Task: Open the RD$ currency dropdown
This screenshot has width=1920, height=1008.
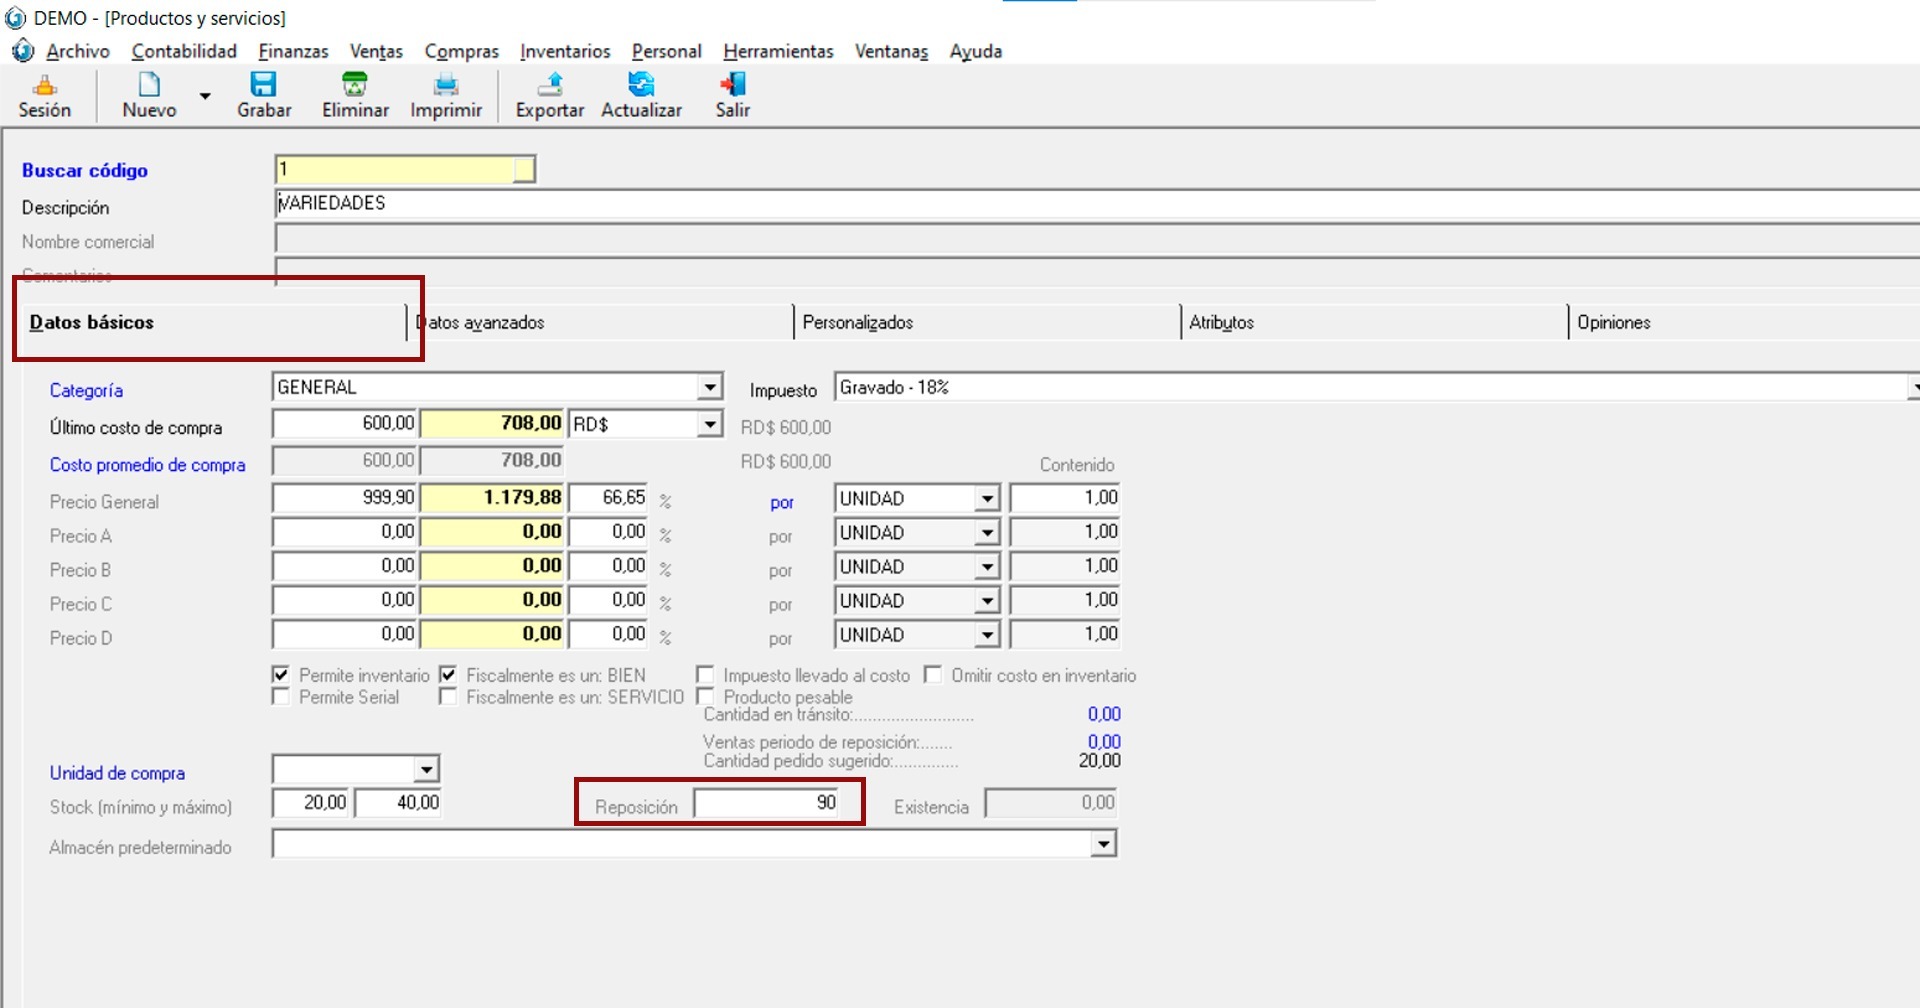Action: point(709,425)
